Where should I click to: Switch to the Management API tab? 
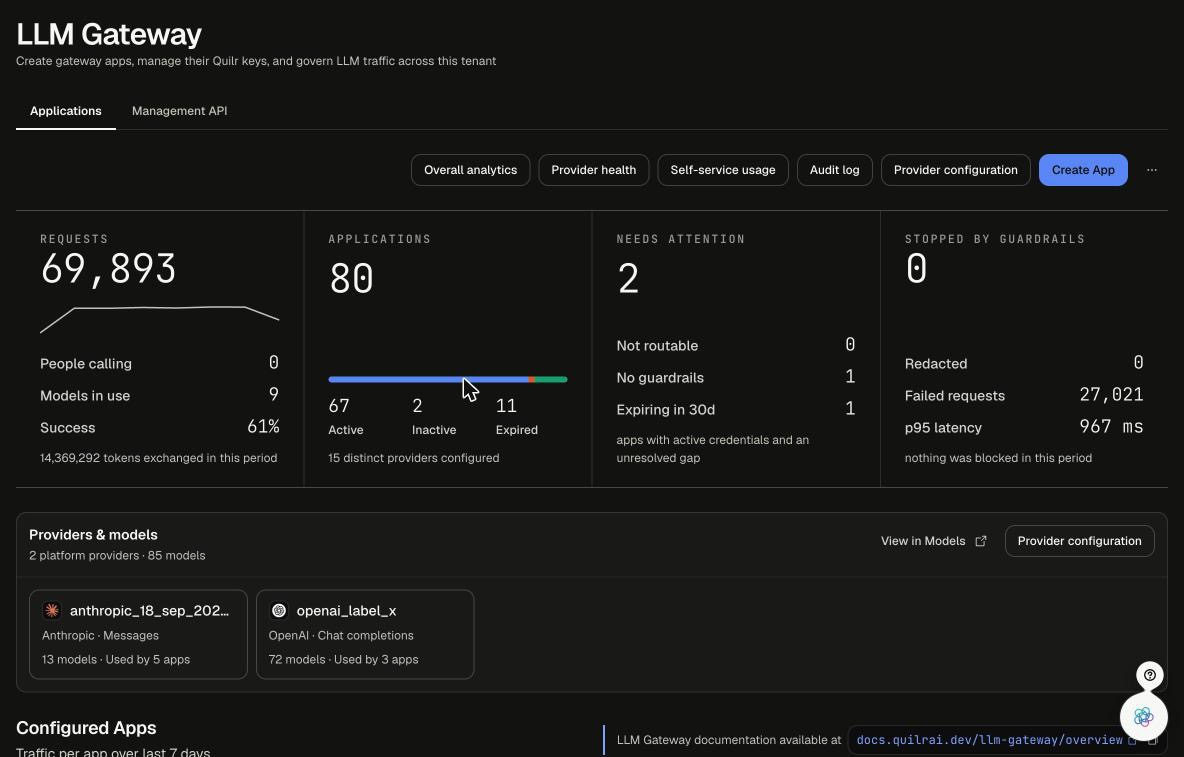coord(179,111)
